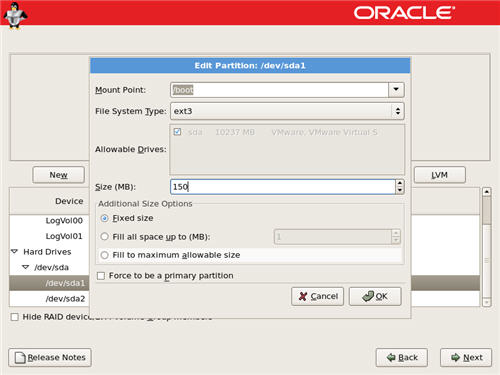The height and width of the screenshot is (375, 500).
Task: Select the LogVol00 row
Action: tap(64, 220)
